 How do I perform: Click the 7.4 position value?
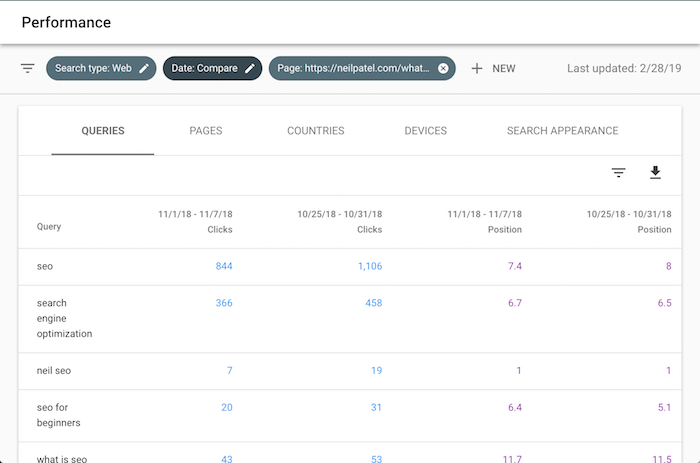515,267
